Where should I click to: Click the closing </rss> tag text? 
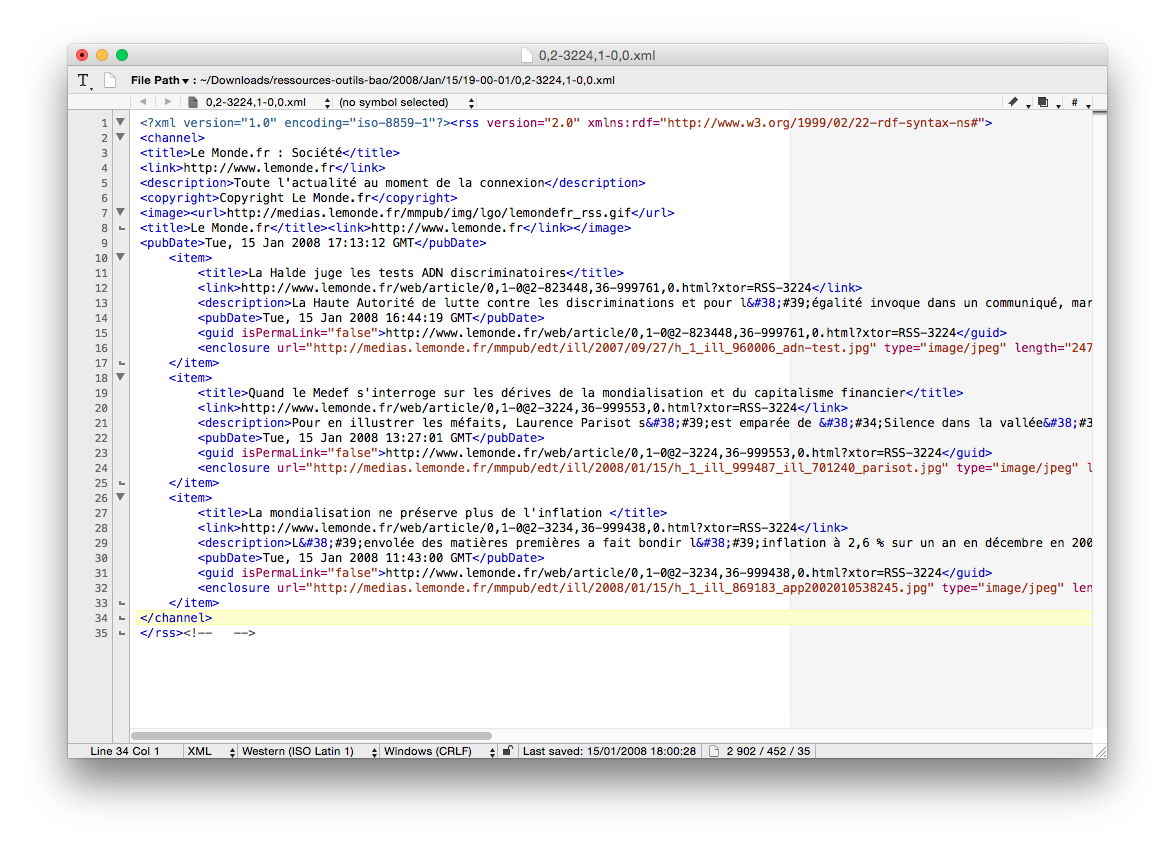click(x=161, y=633)
